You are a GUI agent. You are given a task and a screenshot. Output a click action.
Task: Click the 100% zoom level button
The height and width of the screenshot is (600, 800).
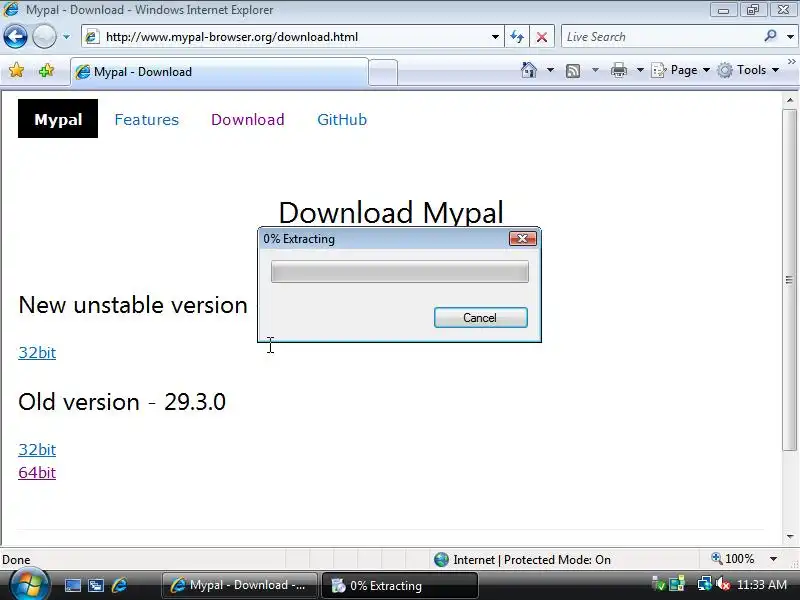pyautogui.click(x=733, y=559)
